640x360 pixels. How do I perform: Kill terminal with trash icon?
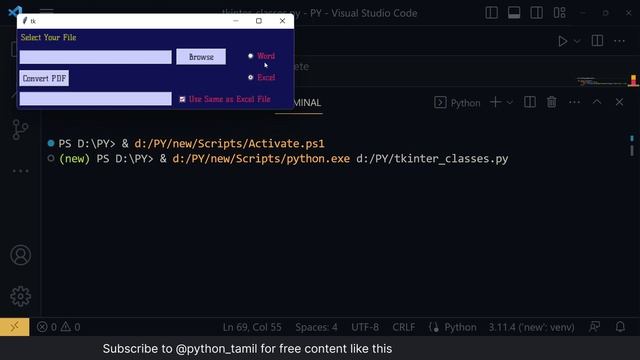click(551, 102)
